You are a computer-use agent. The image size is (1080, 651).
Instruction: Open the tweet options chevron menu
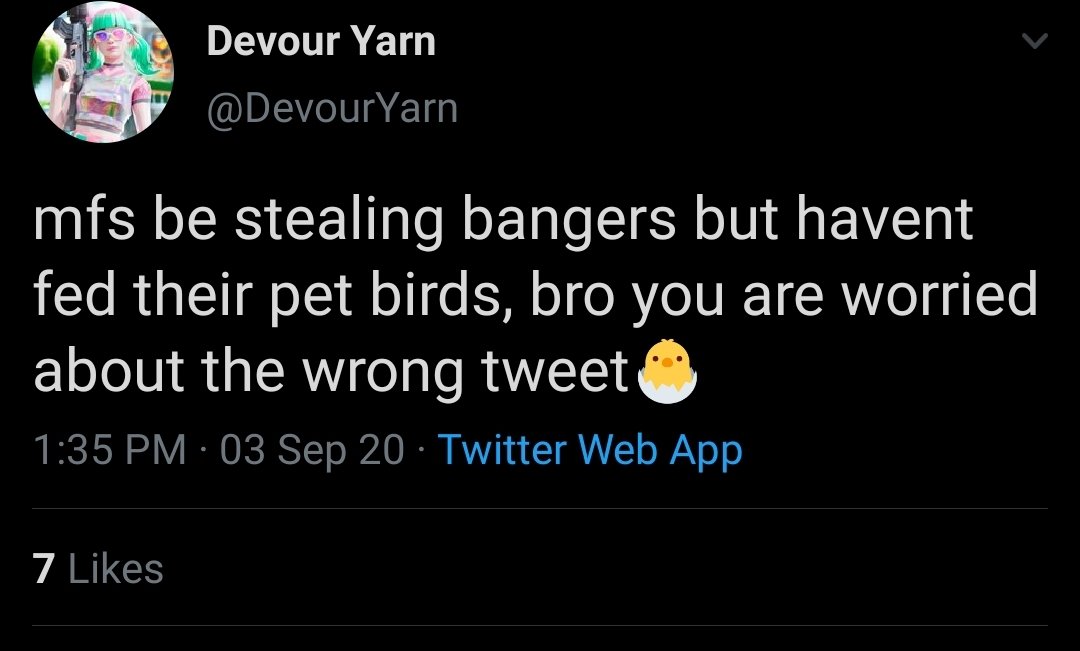(x=1037, y=42)
